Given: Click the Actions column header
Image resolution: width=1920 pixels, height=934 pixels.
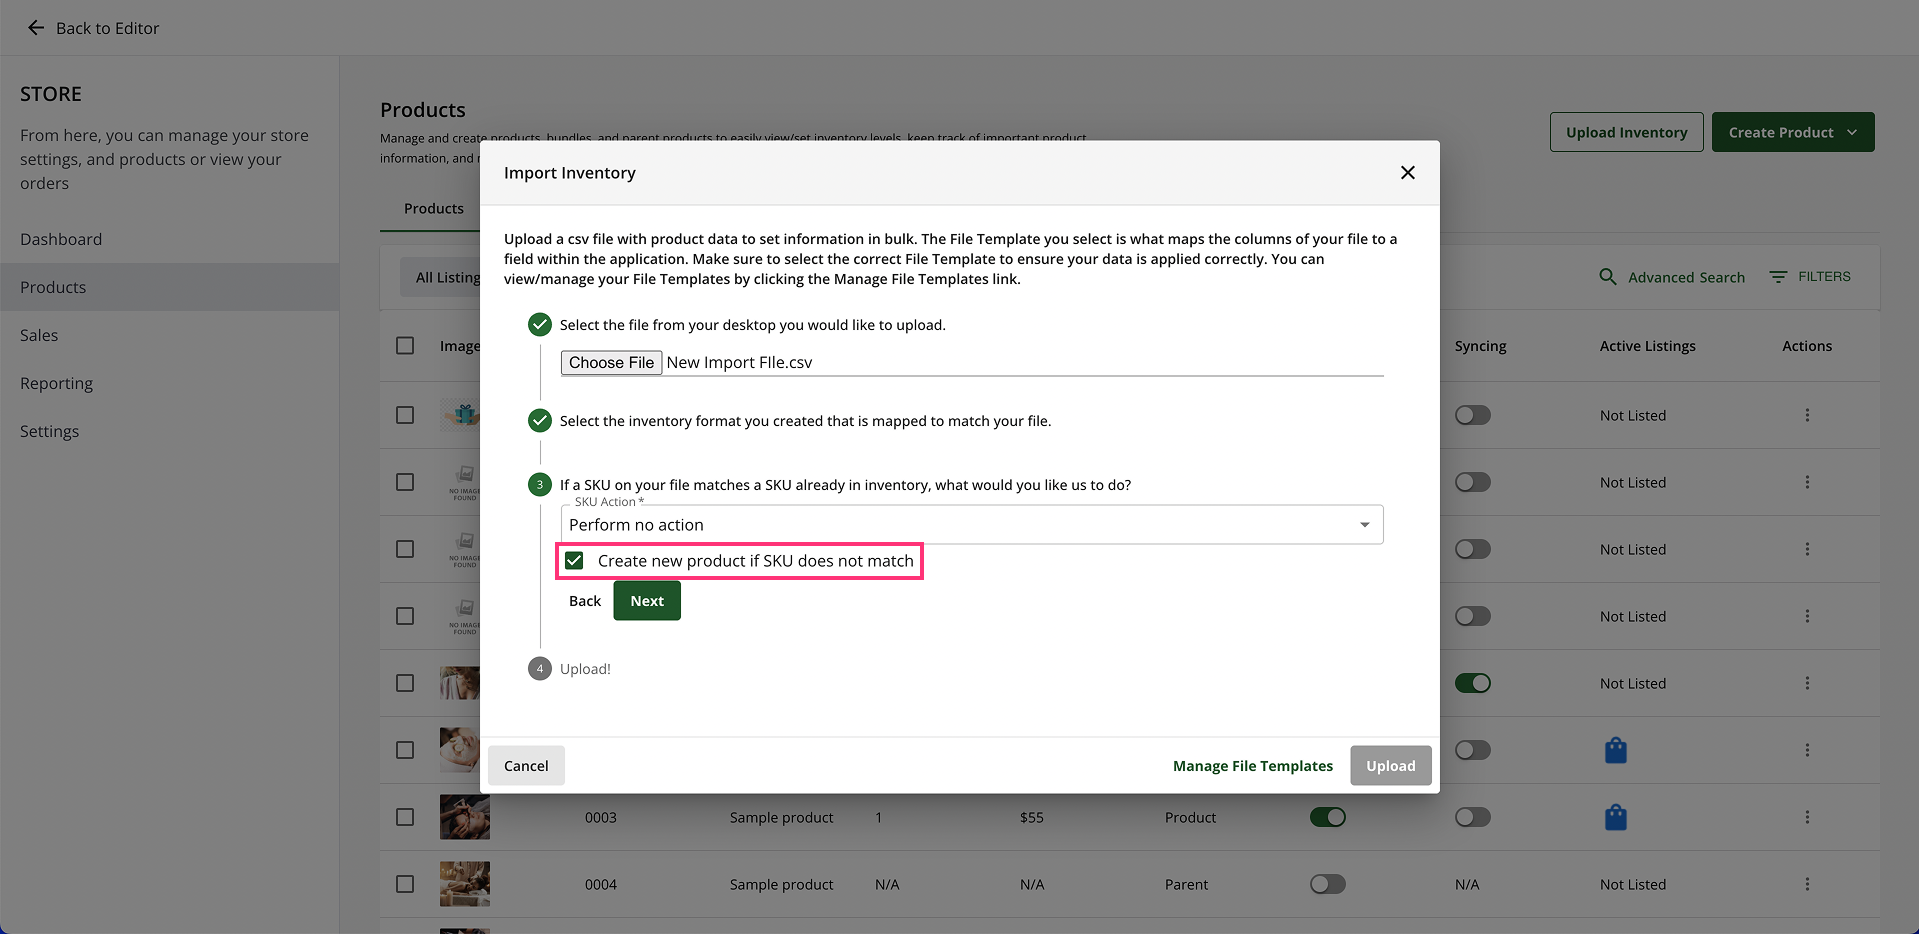Looking at the screenshot, I should click(x=1807, y=346).
